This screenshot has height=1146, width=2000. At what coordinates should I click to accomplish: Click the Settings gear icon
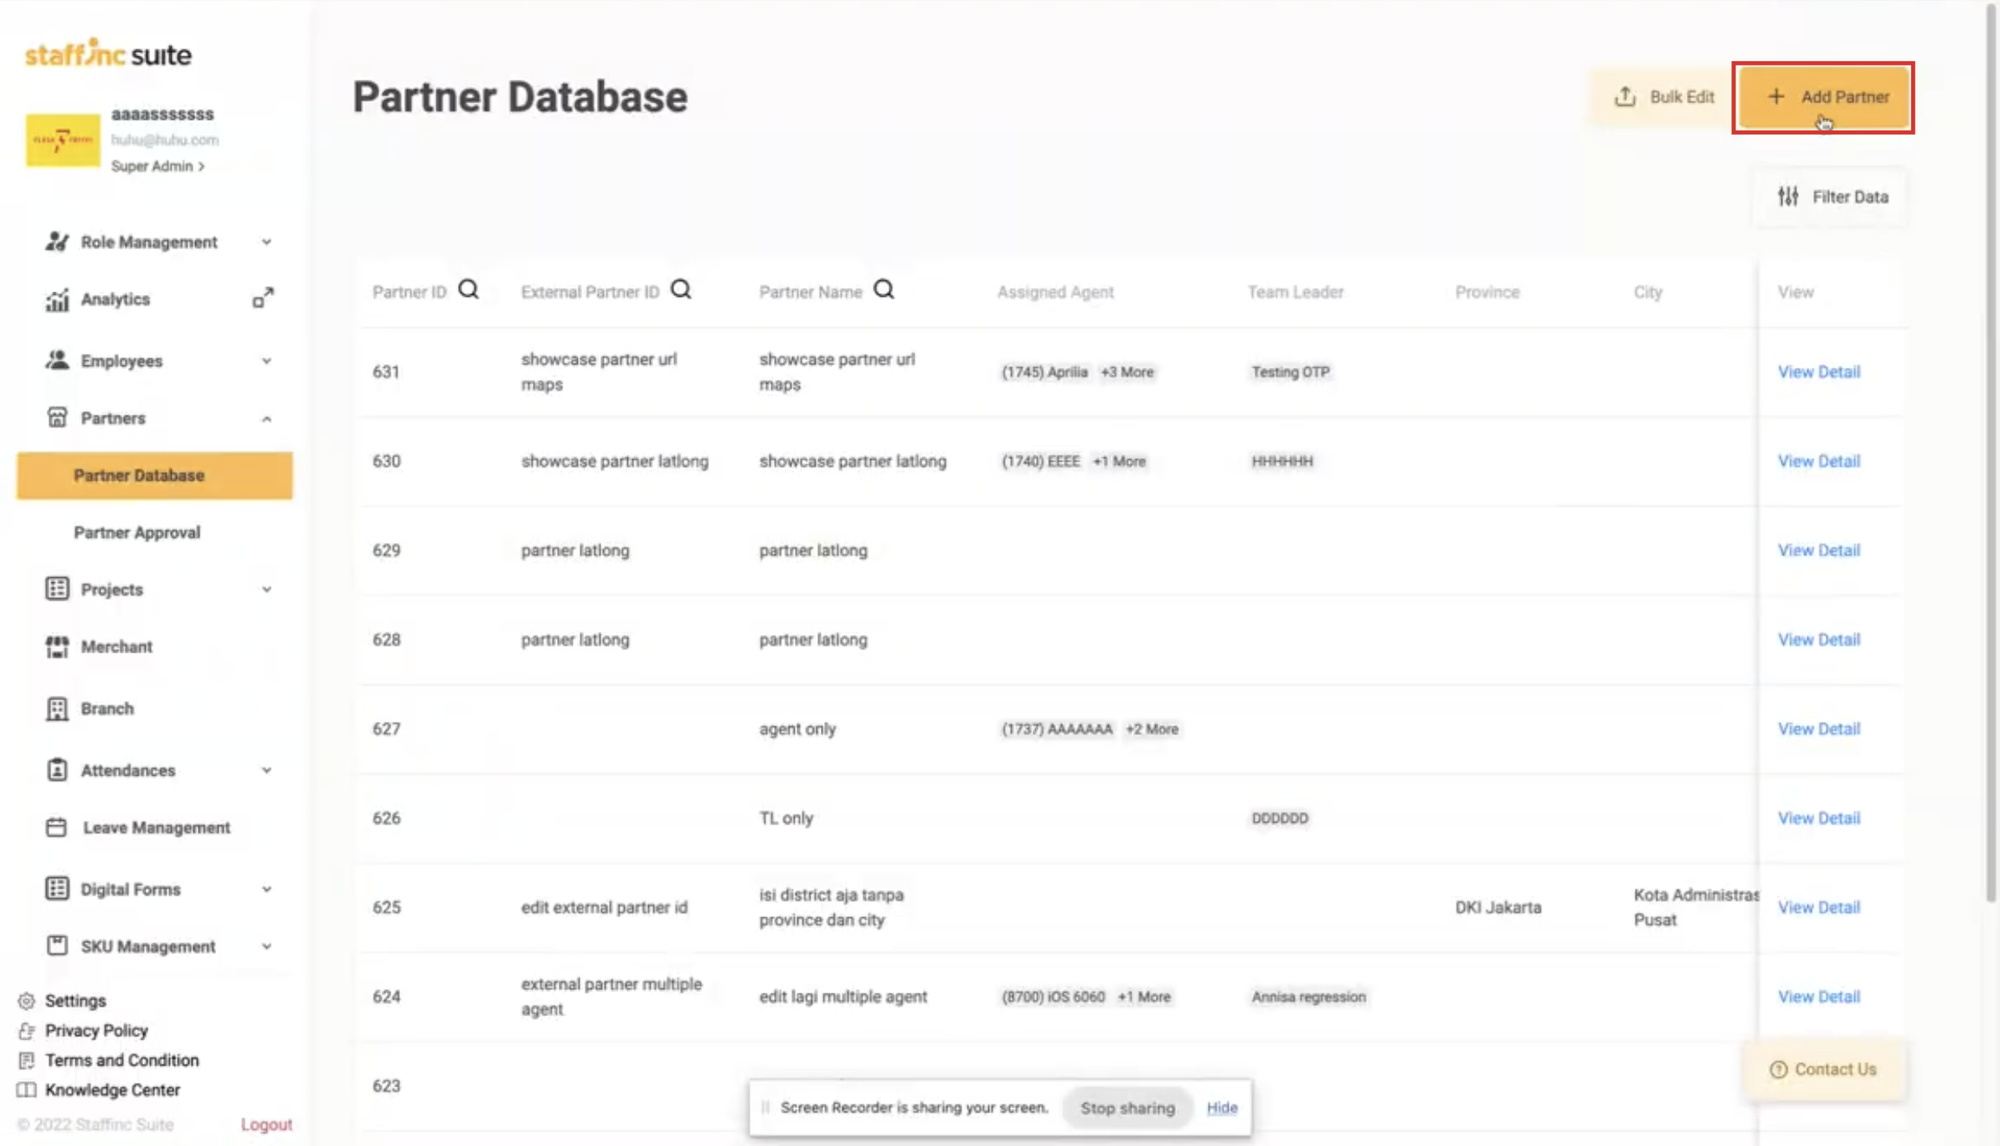(27, 1001)
